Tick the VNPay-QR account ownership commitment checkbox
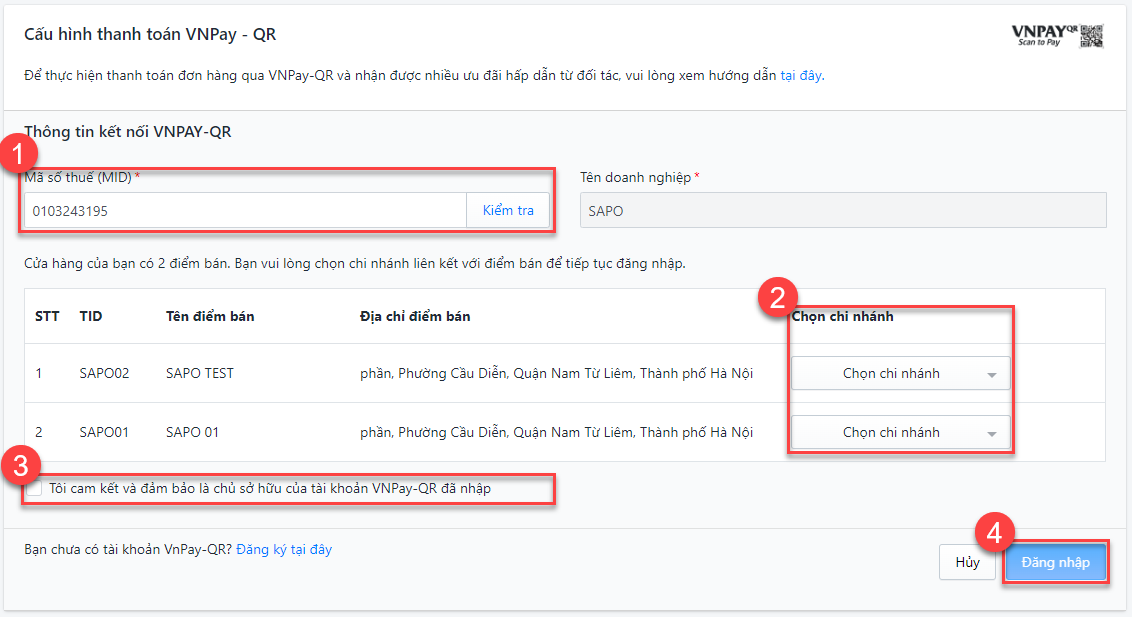The image size is (1132, 617). tap(35, 489)
